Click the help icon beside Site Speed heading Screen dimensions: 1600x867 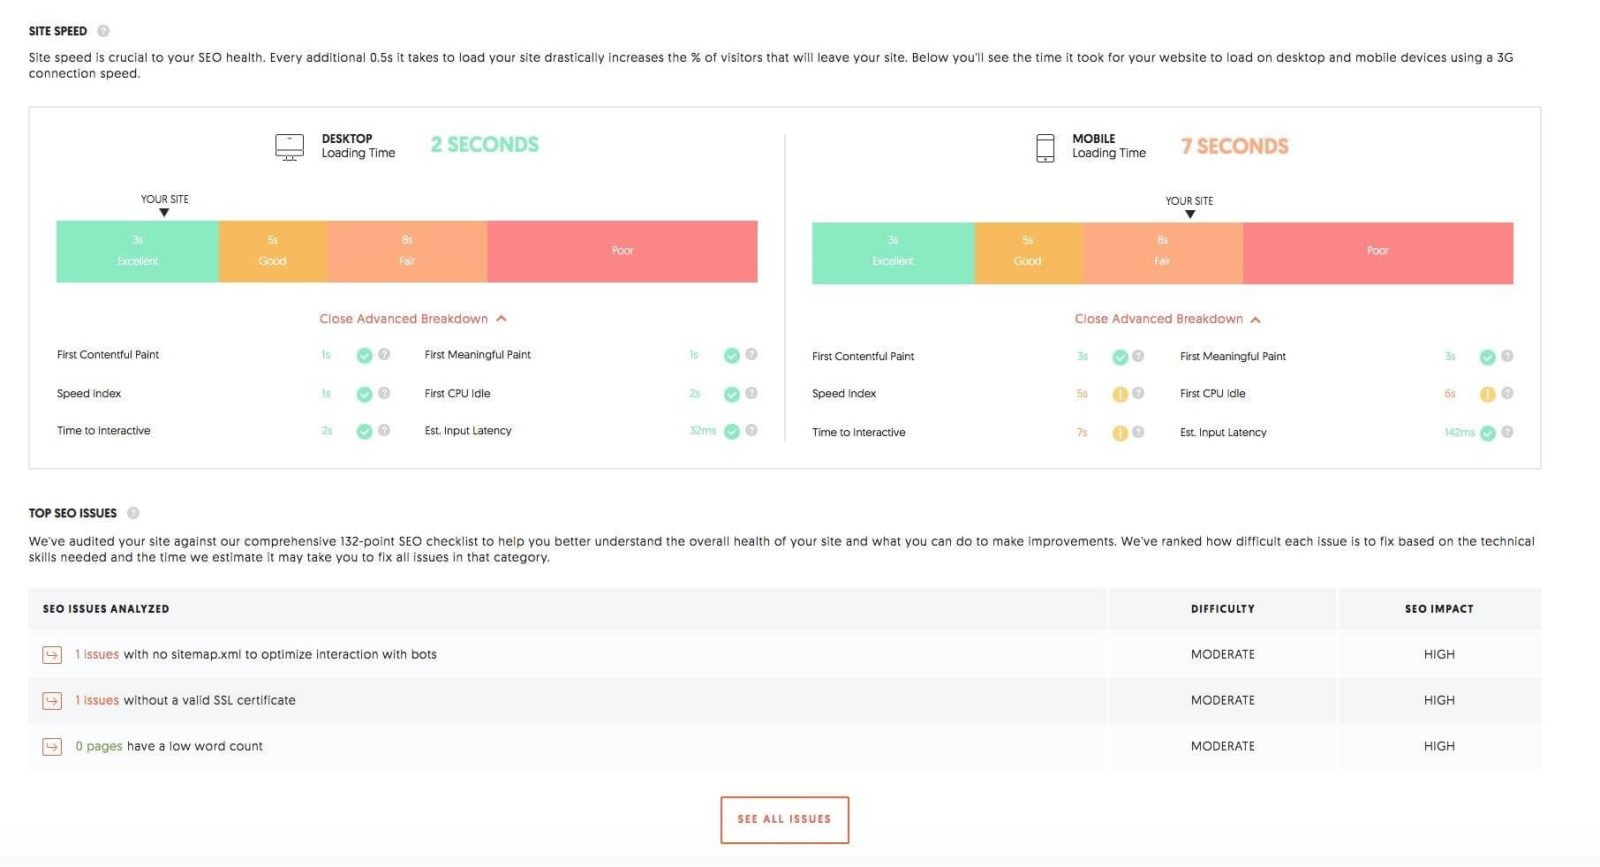point(103,31)
